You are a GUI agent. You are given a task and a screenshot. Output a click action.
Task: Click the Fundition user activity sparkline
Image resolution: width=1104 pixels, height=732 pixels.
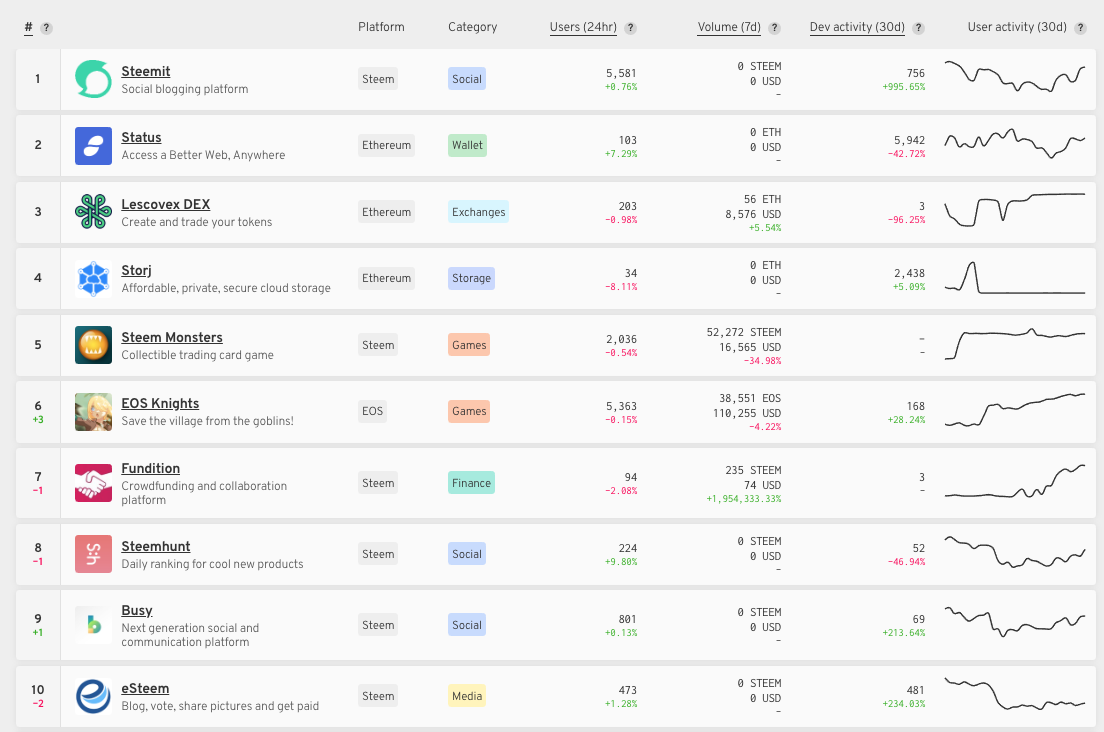point(1015,481)
